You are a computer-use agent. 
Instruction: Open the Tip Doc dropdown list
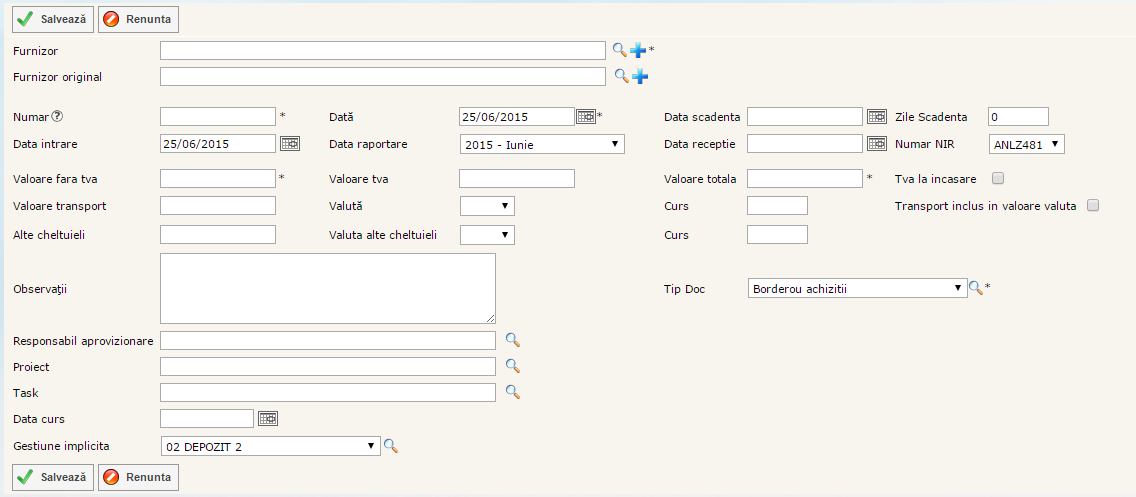[x=857, y=288]
